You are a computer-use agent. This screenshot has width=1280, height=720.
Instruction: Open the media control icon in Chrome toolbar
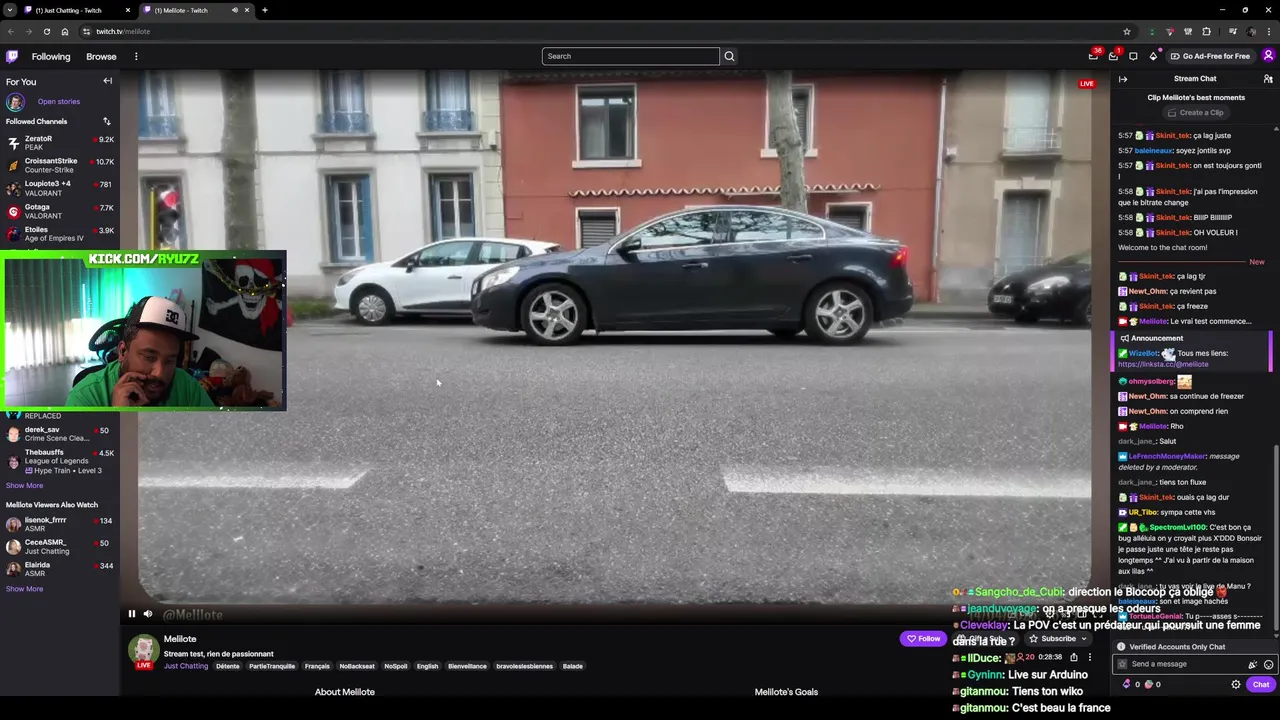[x=1232, y=31]
